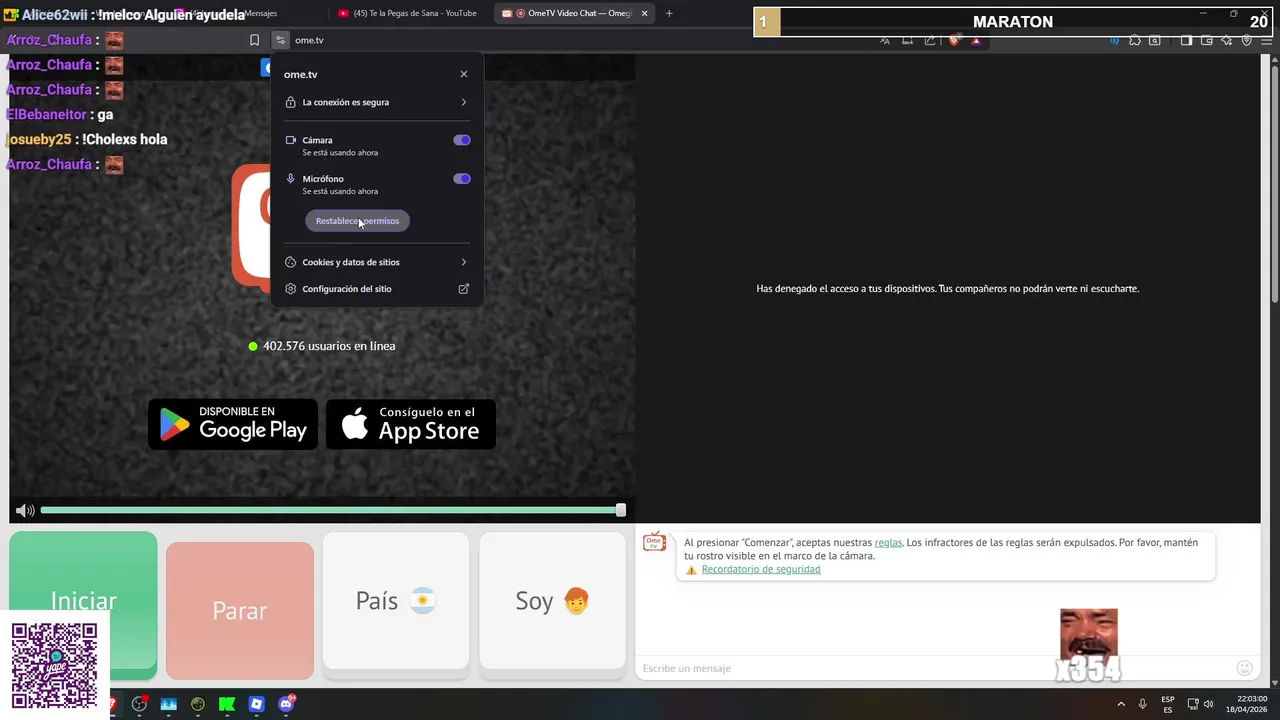This screenshot has height=720, width=1280.
Task: Toggle the Micrófono permission switch
Action: pyautogui.click(x=461, y=179)
